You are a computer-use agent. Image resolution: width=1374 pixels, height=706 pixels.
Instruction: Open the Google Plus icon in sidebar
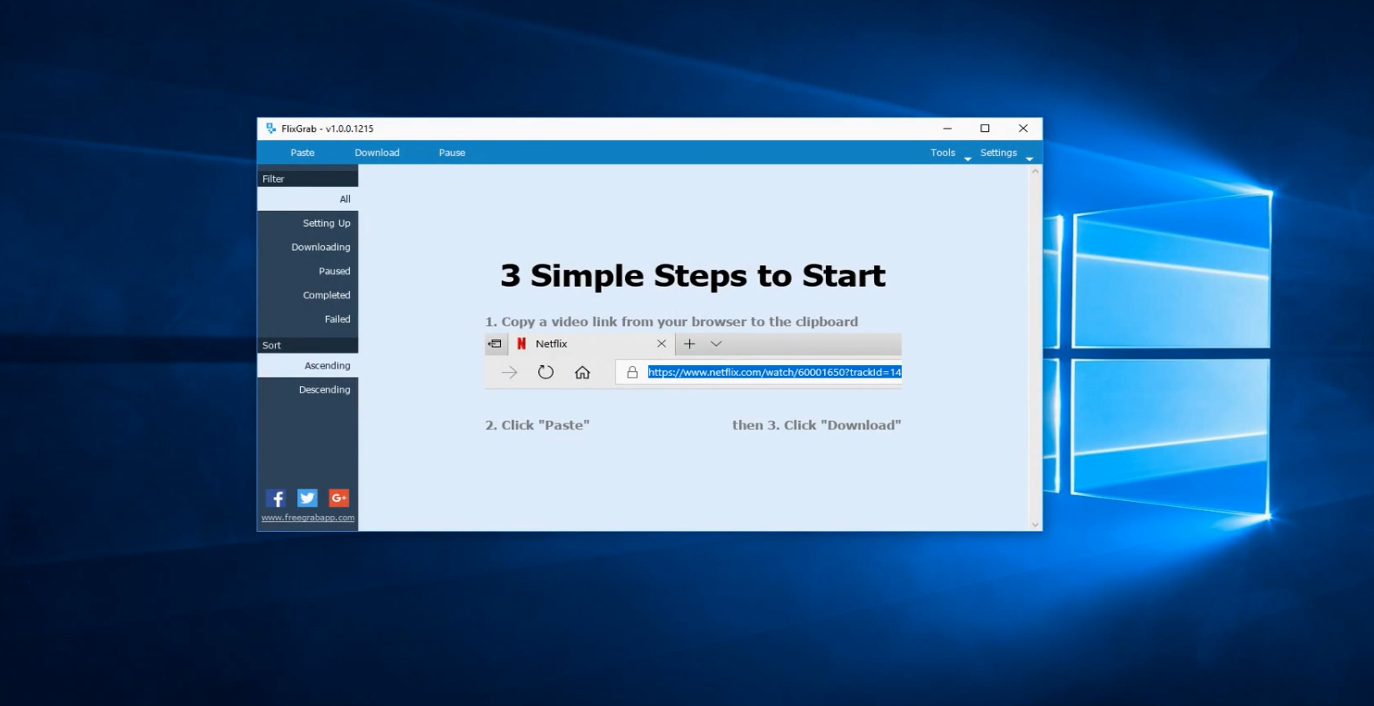(339, 498)
